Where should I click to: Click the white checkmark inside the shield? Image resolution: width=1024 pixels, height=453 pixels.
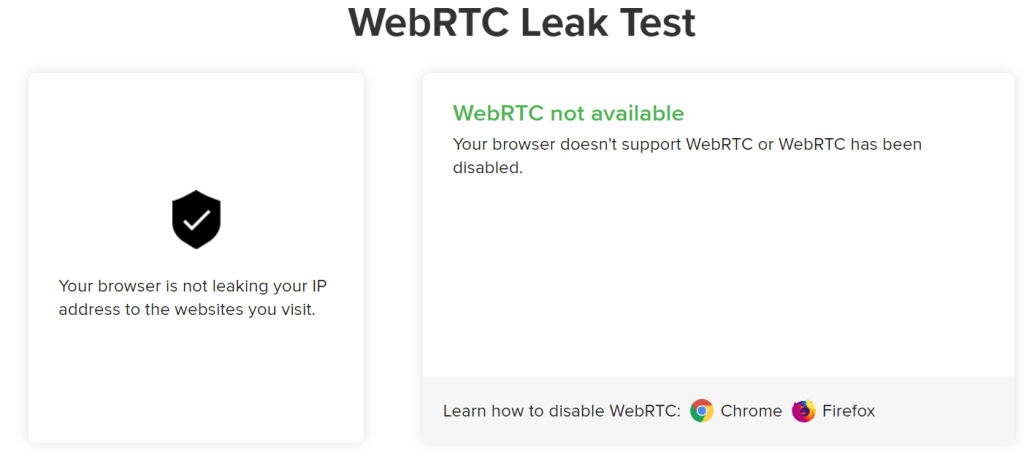tap(197, 219)
